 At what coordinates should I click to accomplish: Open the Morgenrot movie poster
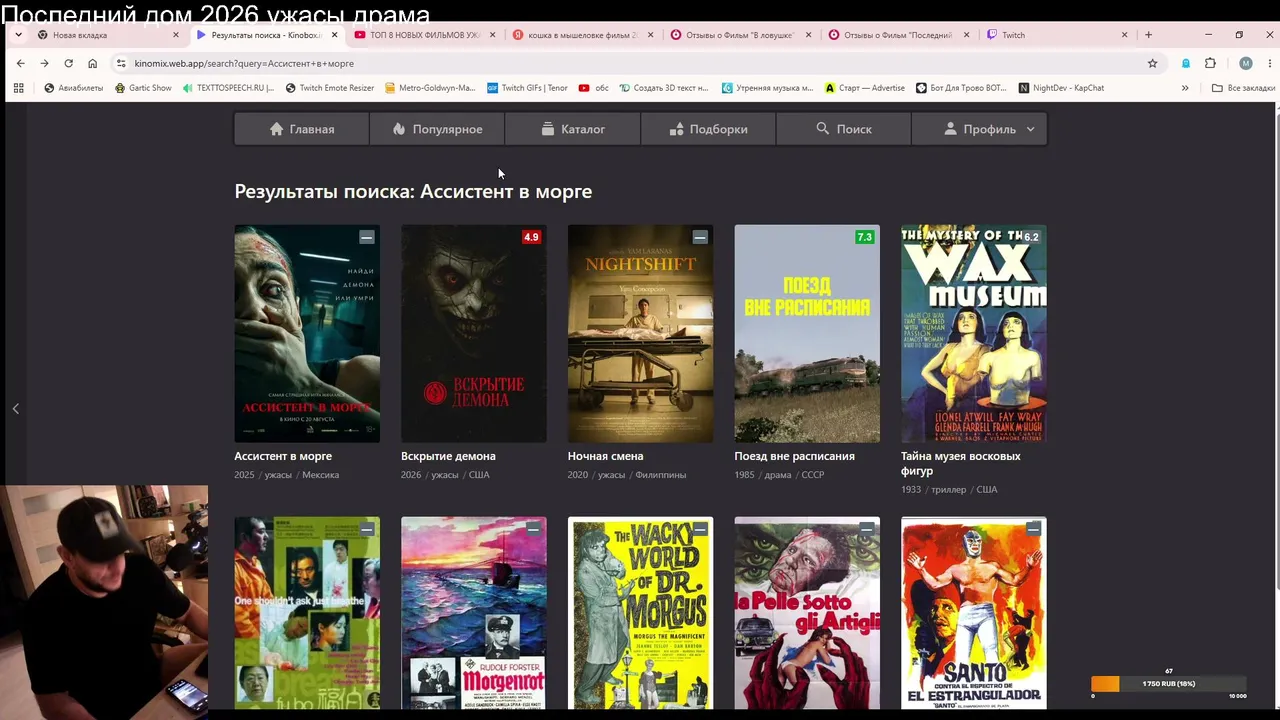tap(474, 613)
